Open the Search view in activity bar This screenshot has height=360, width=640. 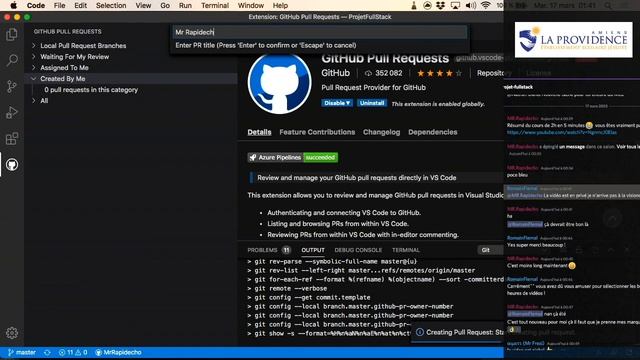point(12,60)
